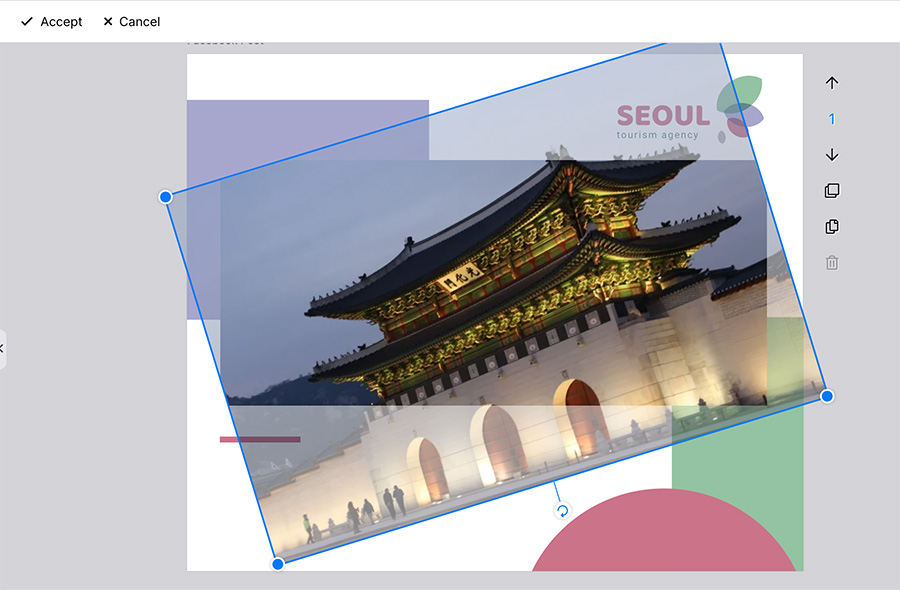Select the 'tourism agency' tagline text
The image size is (900, 590).
pos(657,135)
